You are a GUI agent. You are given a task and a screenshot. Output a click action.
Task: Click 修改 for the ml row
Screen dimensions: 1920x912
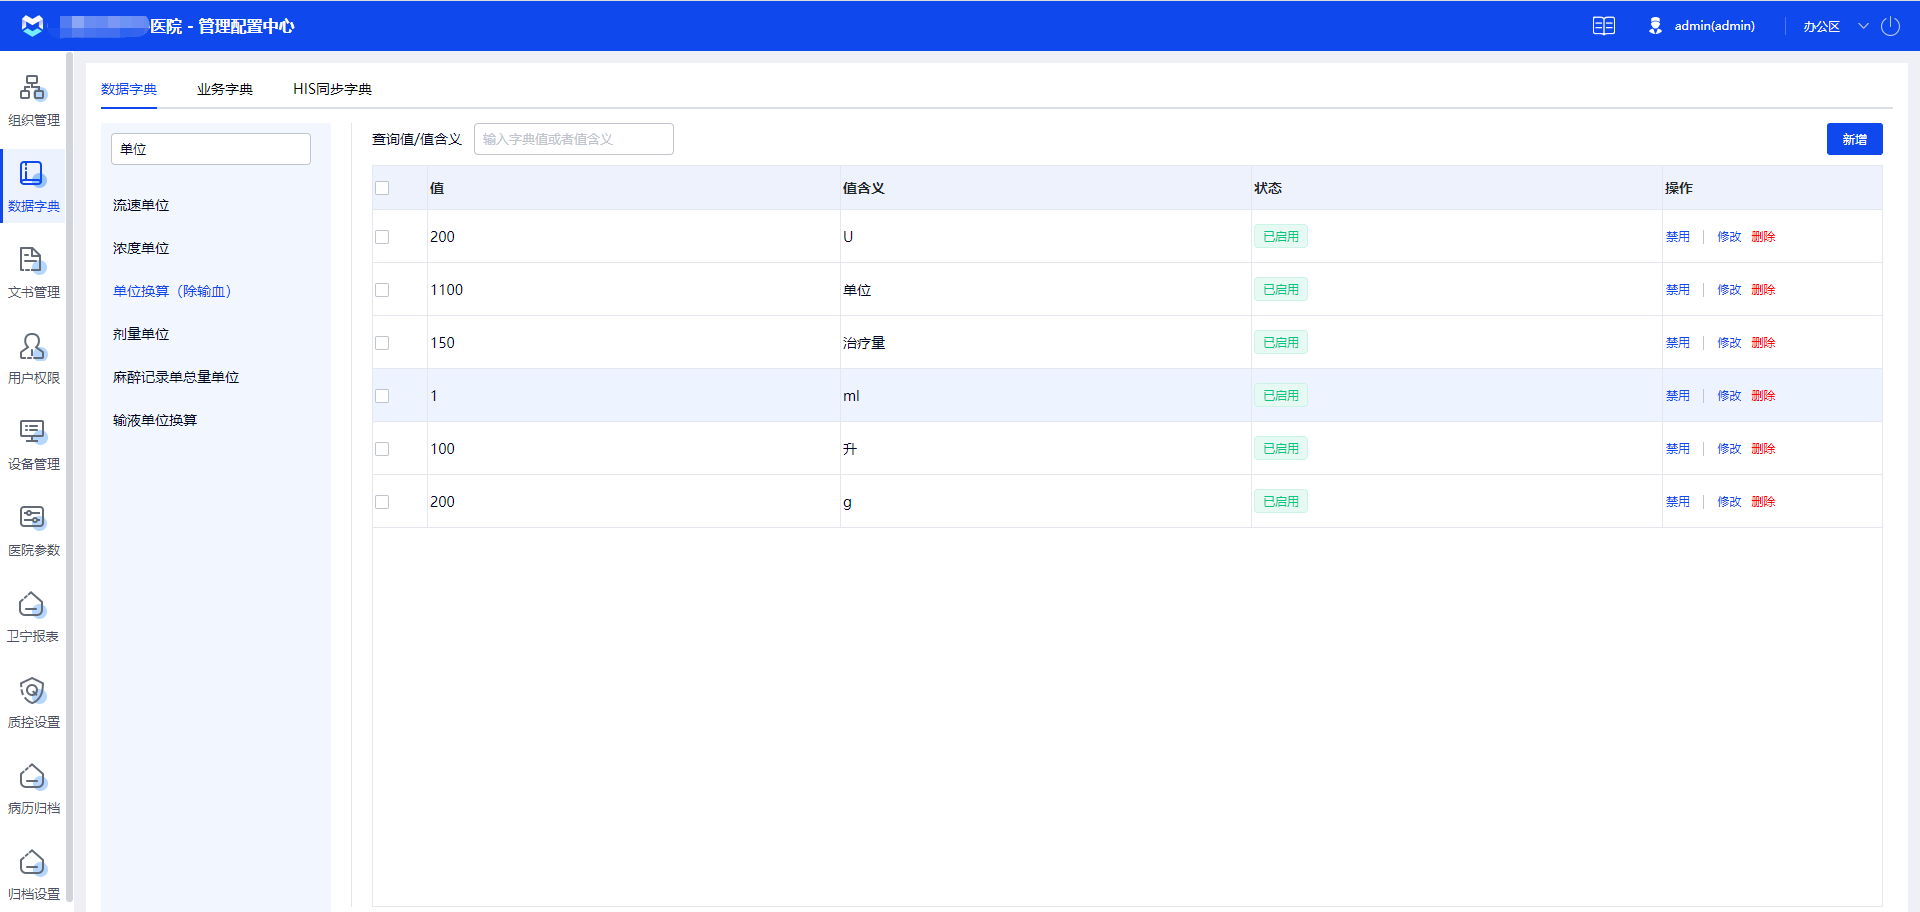1729,396
